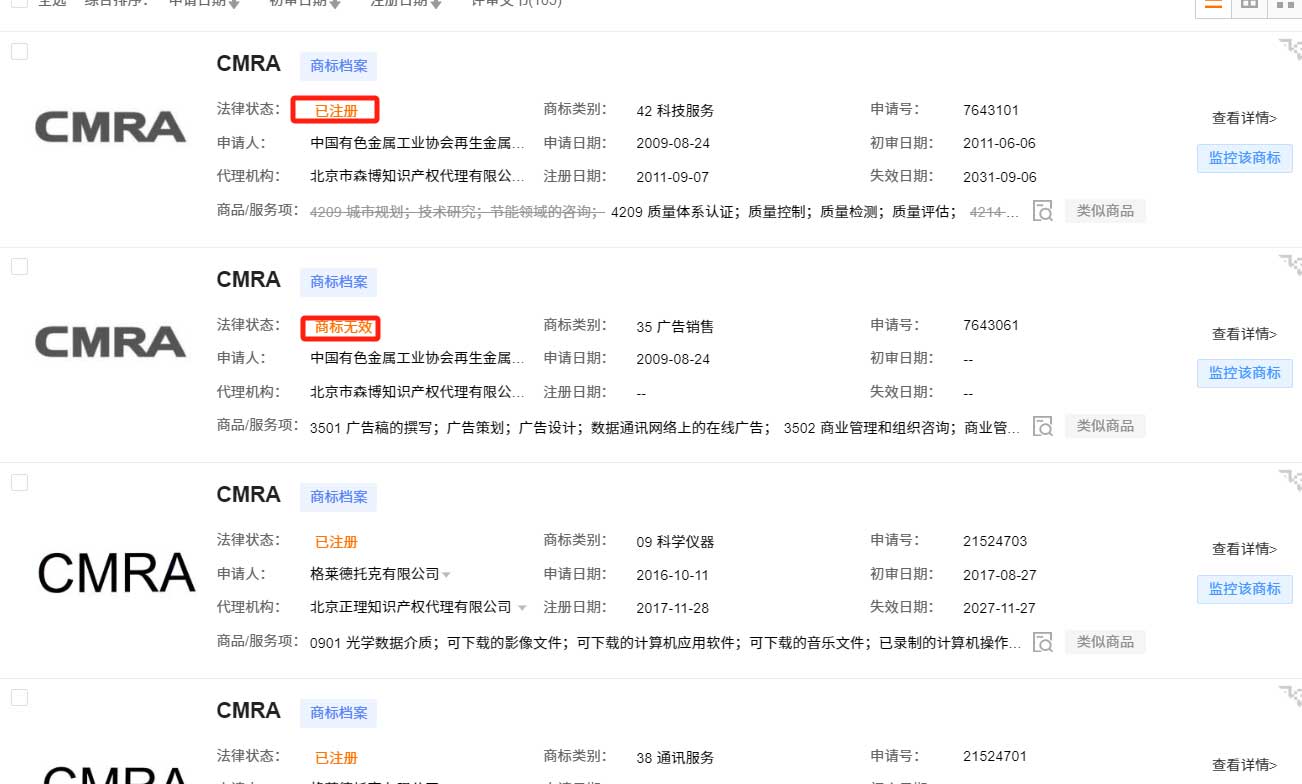Image resolution: width=1302 pixels, height=784 pixels.
Task: Open CMRA logo thumbnail for 35 广告销售
Action: (111, 342)
